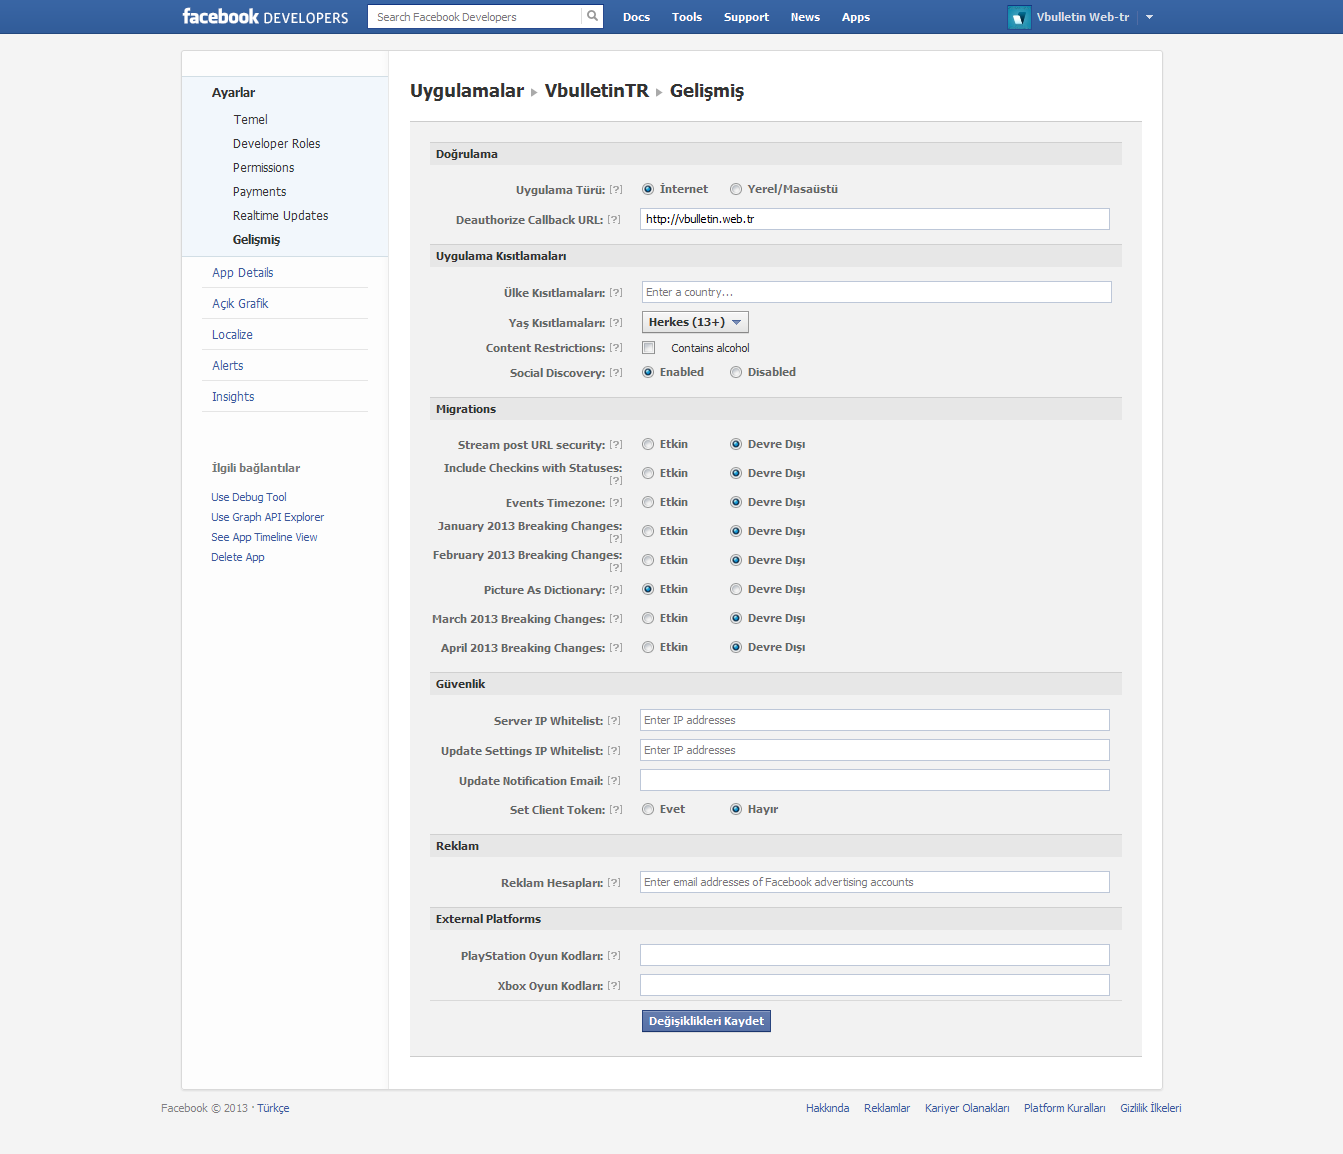Click help icon next to Social Discovery

tap(616, 373)
